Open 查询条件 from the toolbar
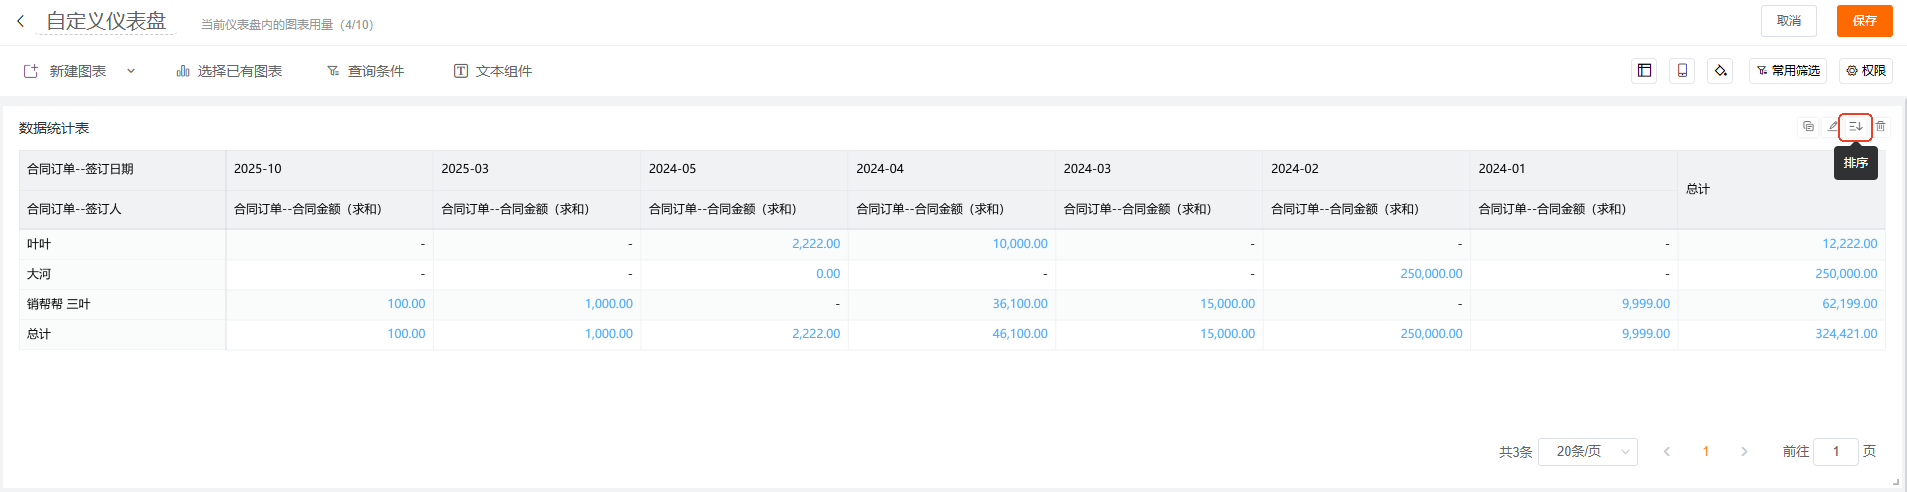1907x492 pixels. pos(365,71)
